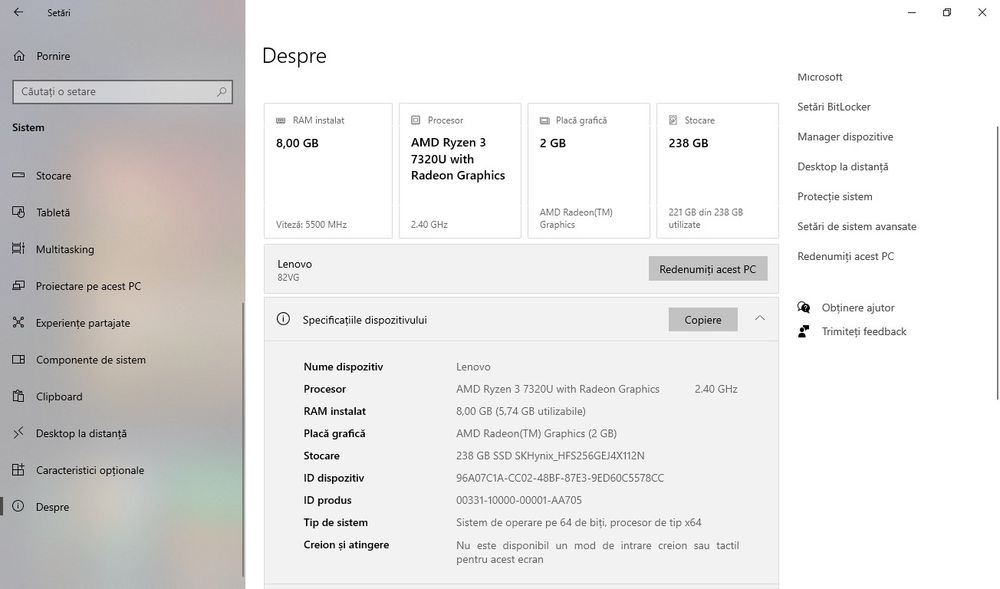
Task: Click Obținere ajutor link
Action: click(858, 308)
